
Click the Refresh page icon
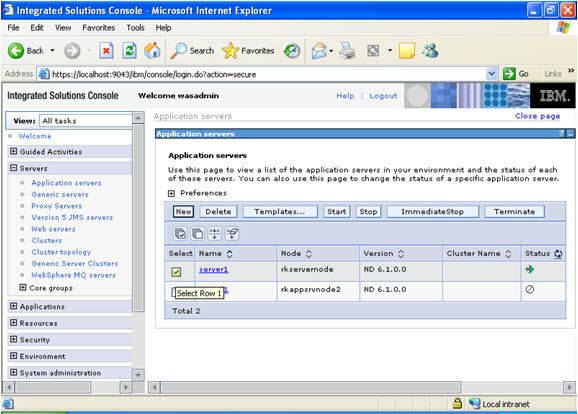point(129,51)
